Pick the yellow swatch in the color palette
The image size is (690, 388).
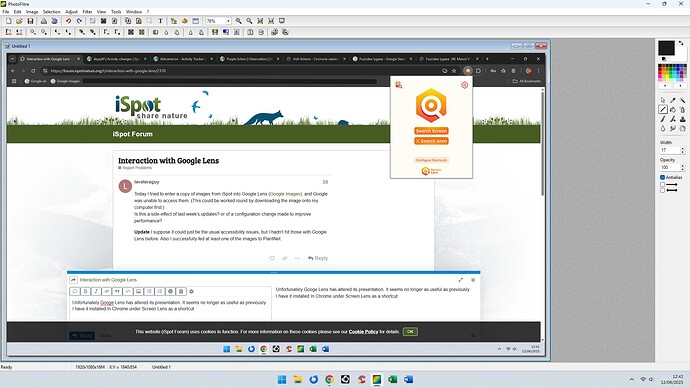pos(666,75)
